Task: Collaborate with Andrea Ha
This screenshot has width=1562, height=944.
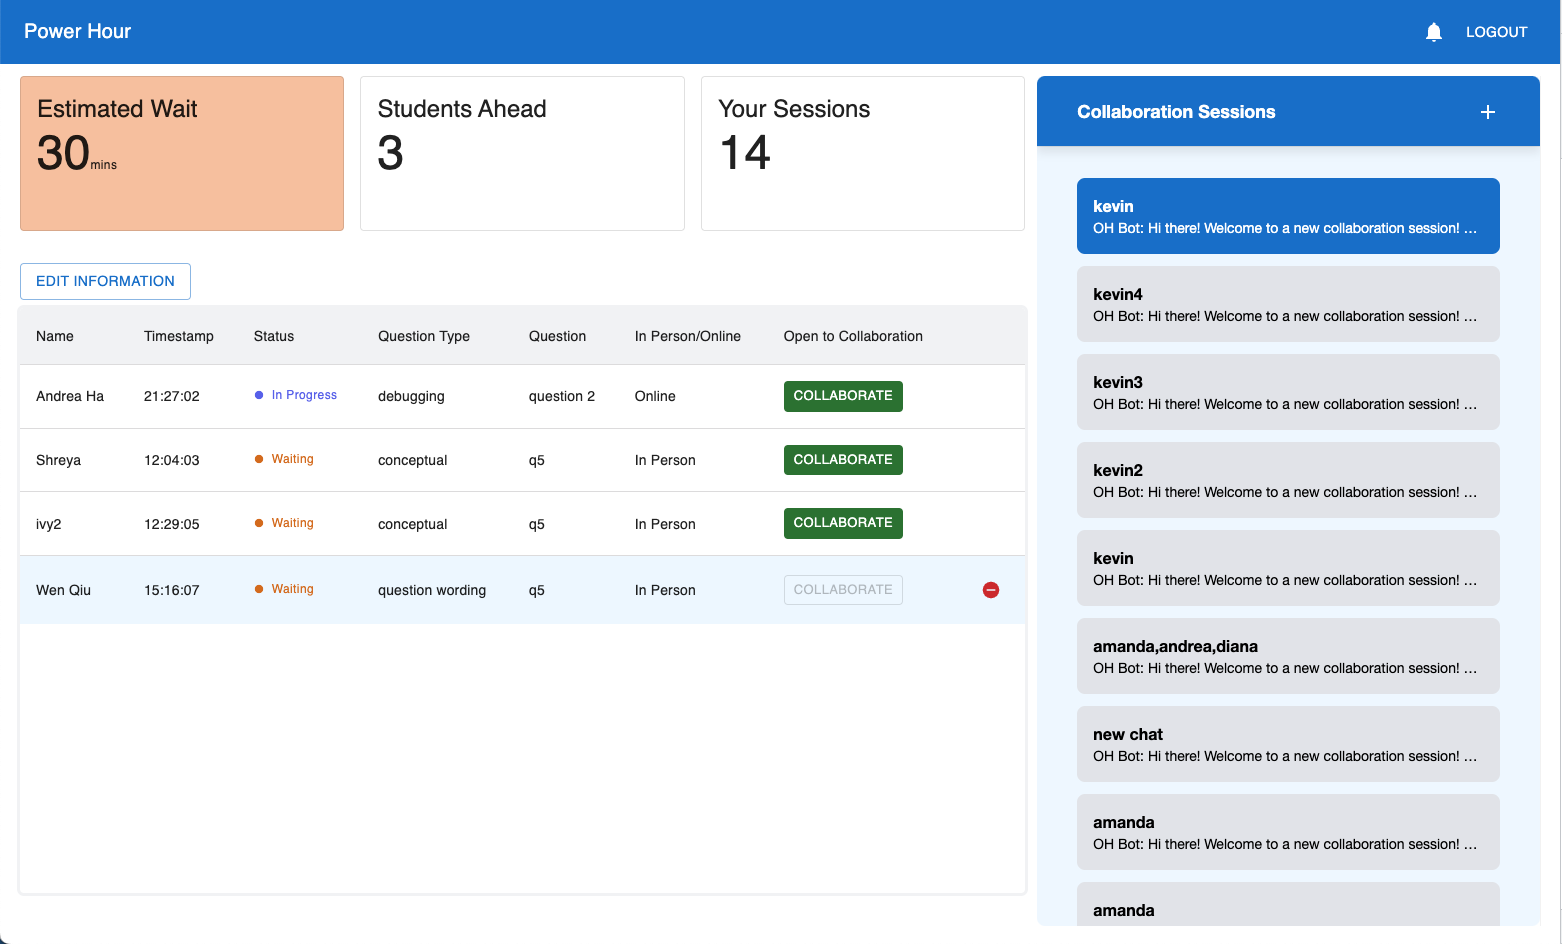Action: click(843, 396)
